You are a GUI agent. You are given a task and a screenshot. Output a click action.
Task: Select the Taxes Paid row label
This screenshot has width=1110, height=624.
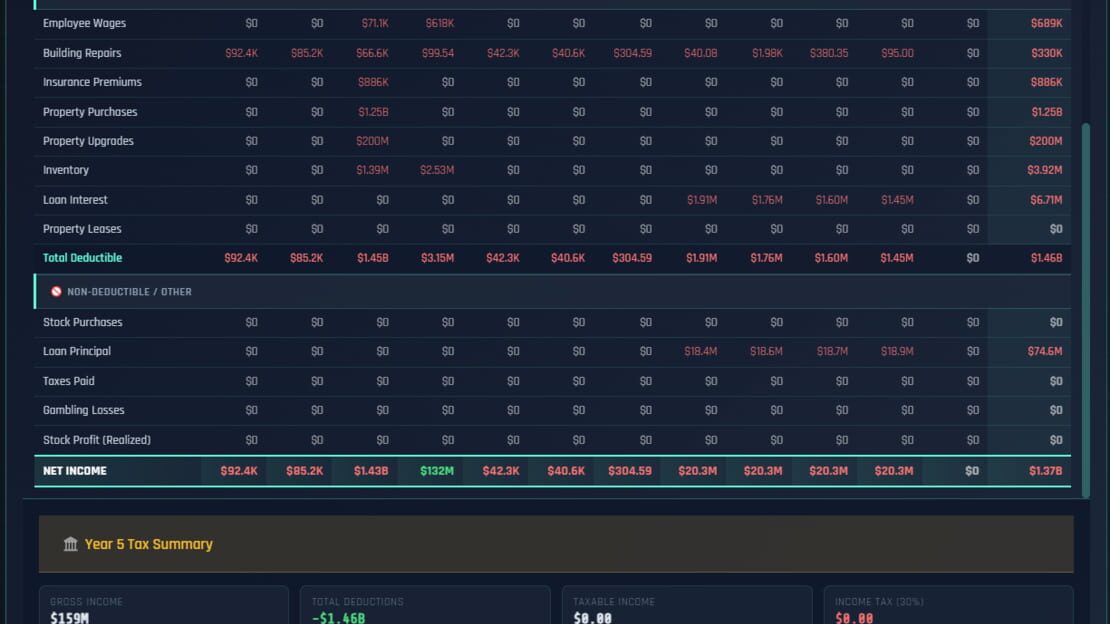click(69, 381)
